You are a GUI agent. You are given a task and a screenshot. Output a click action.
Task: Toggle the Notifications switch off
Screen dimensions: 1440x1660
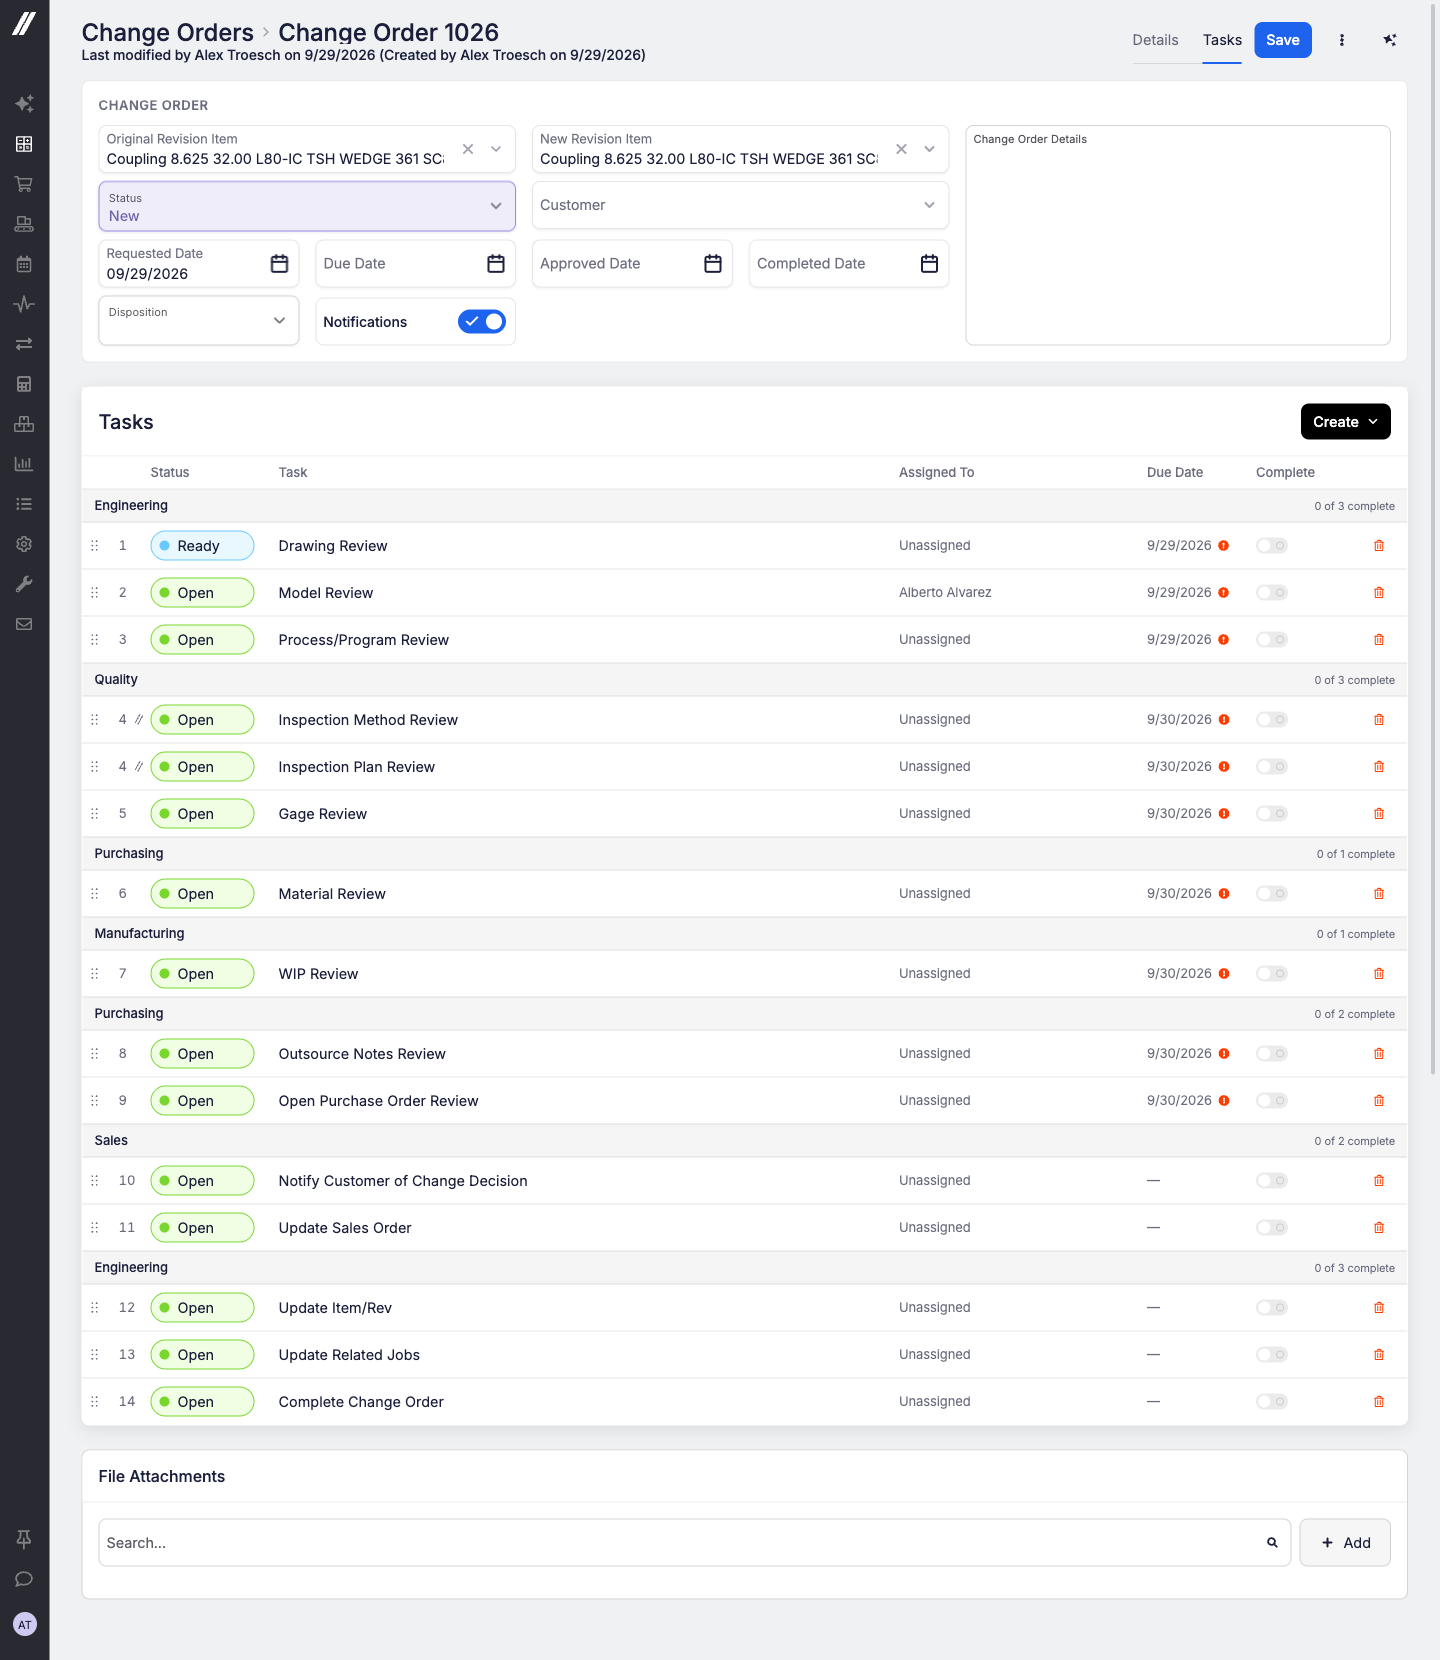coord(482,322)
